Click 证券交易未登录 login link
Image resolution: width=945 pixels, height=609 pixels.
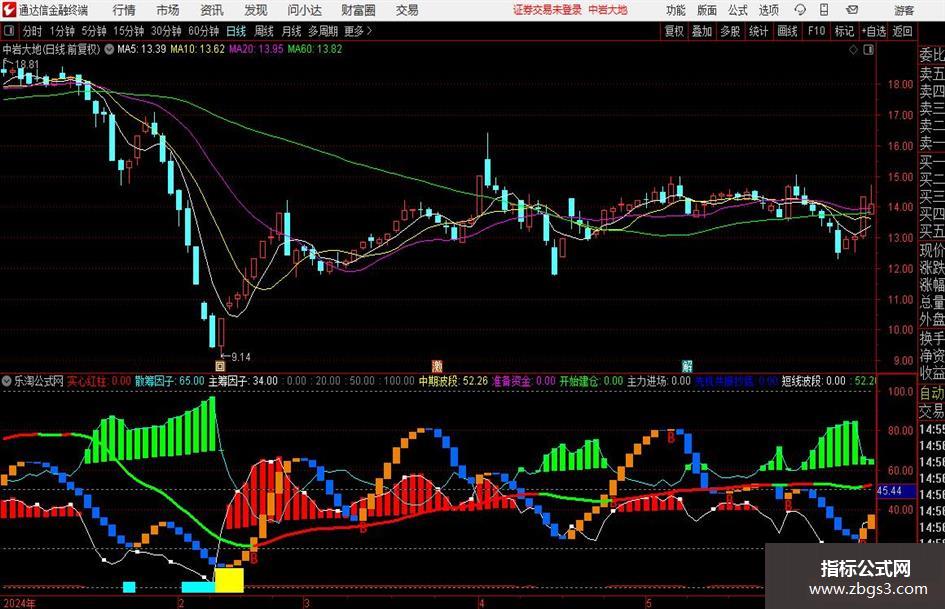tap(547, 10)
